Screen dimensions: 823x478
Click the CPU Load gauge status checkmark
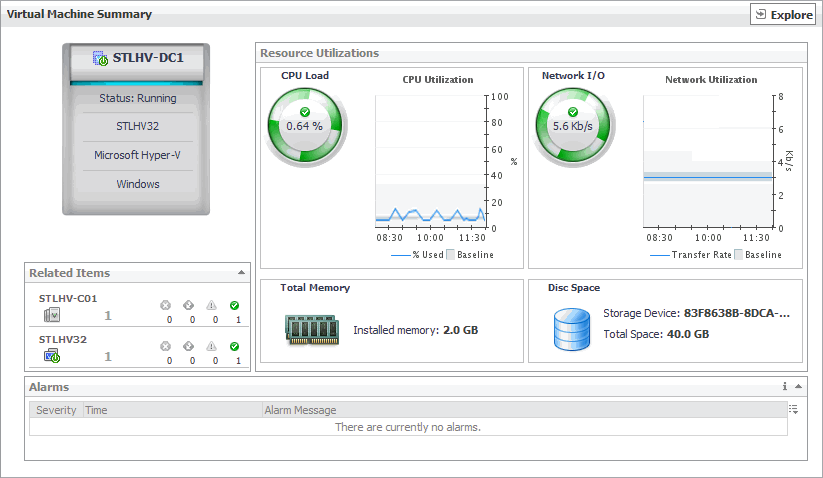point(304,112)
